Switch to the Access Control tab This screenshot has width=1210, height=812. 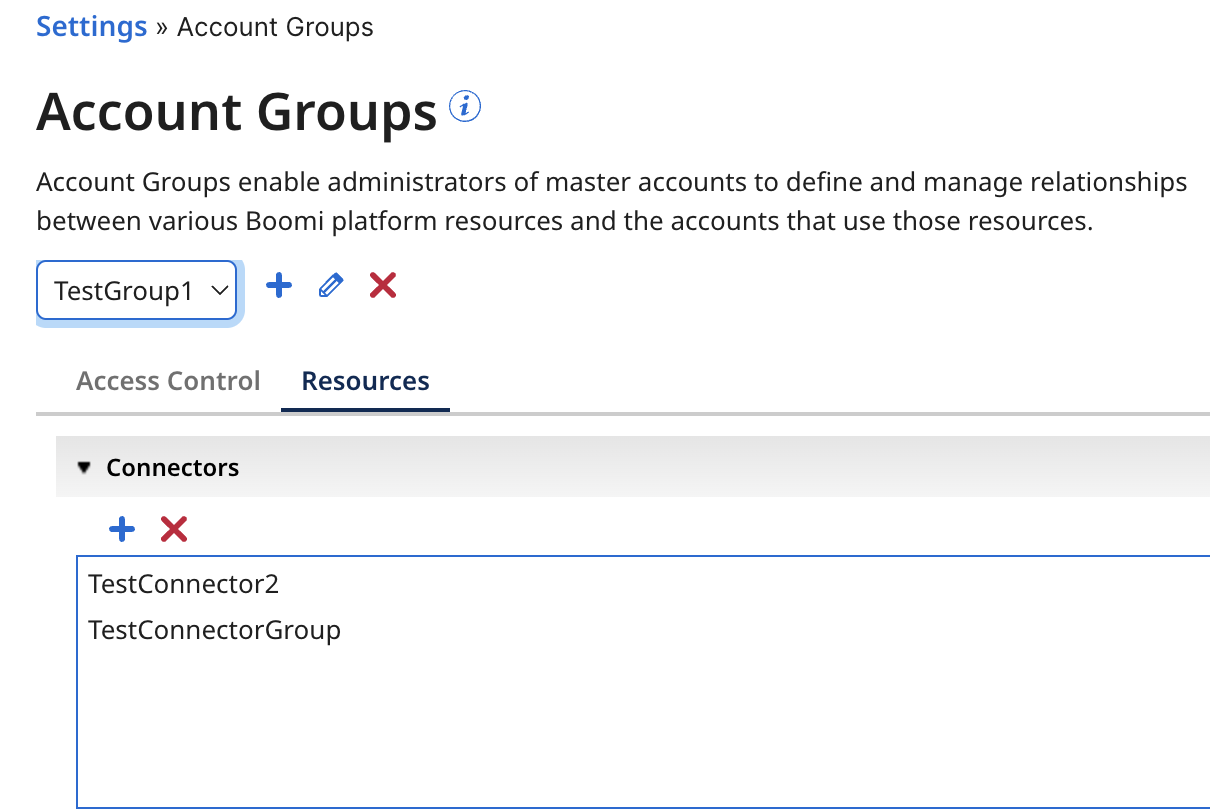(x=167, y=381)
